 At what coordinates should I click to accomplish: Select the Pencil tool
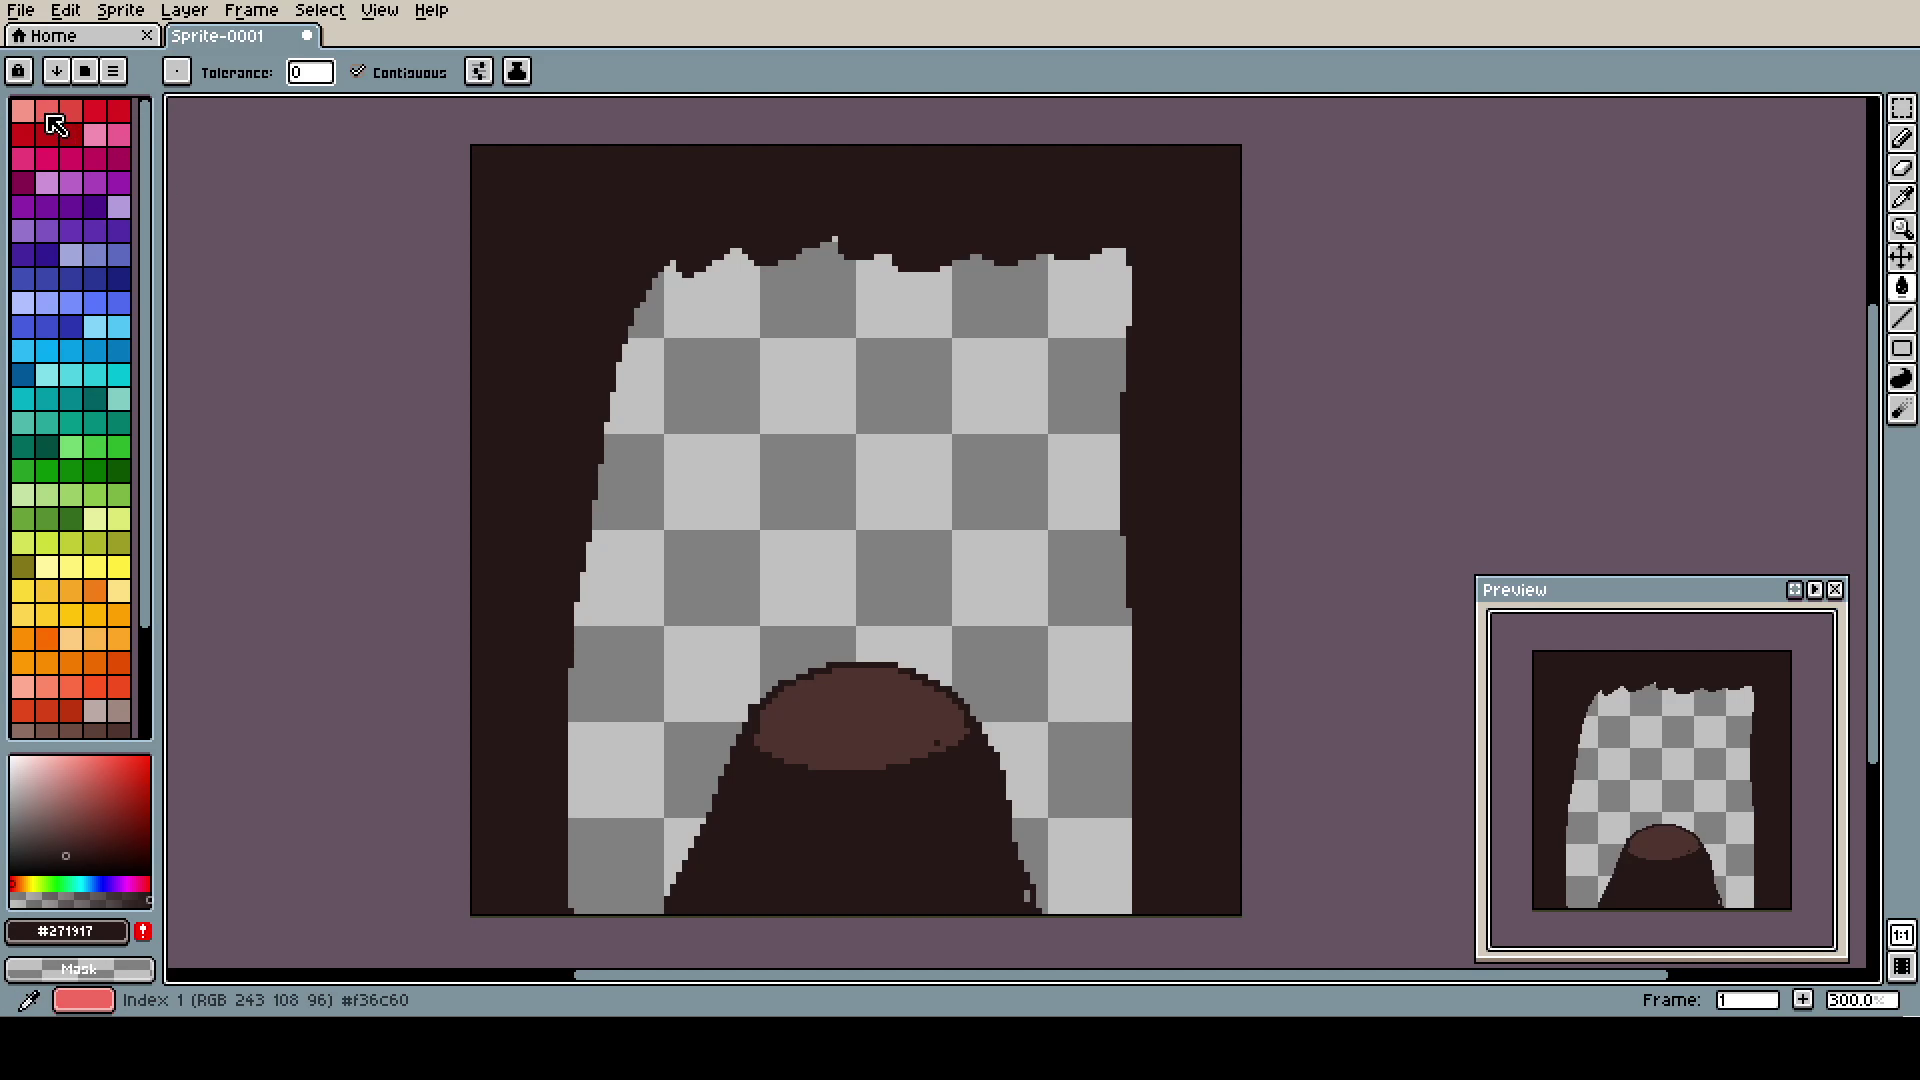pos(1901,138)
